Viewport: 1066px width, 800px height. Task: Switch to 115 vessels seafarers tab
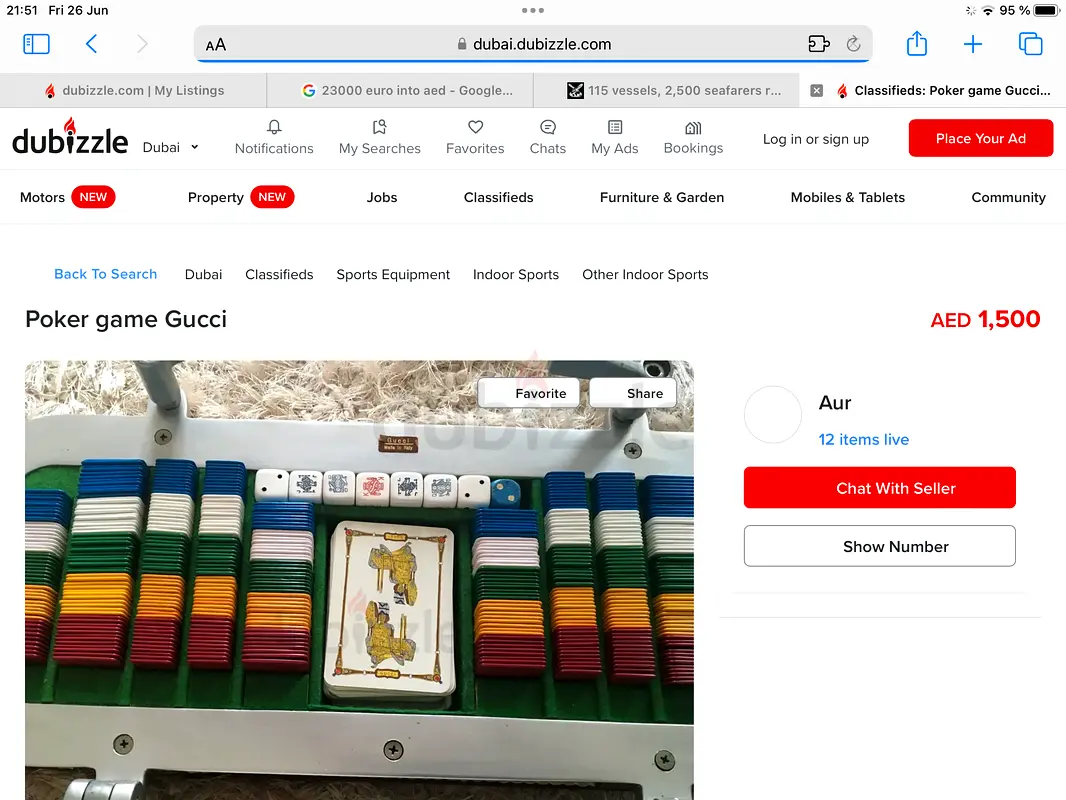tap(666, 90)
